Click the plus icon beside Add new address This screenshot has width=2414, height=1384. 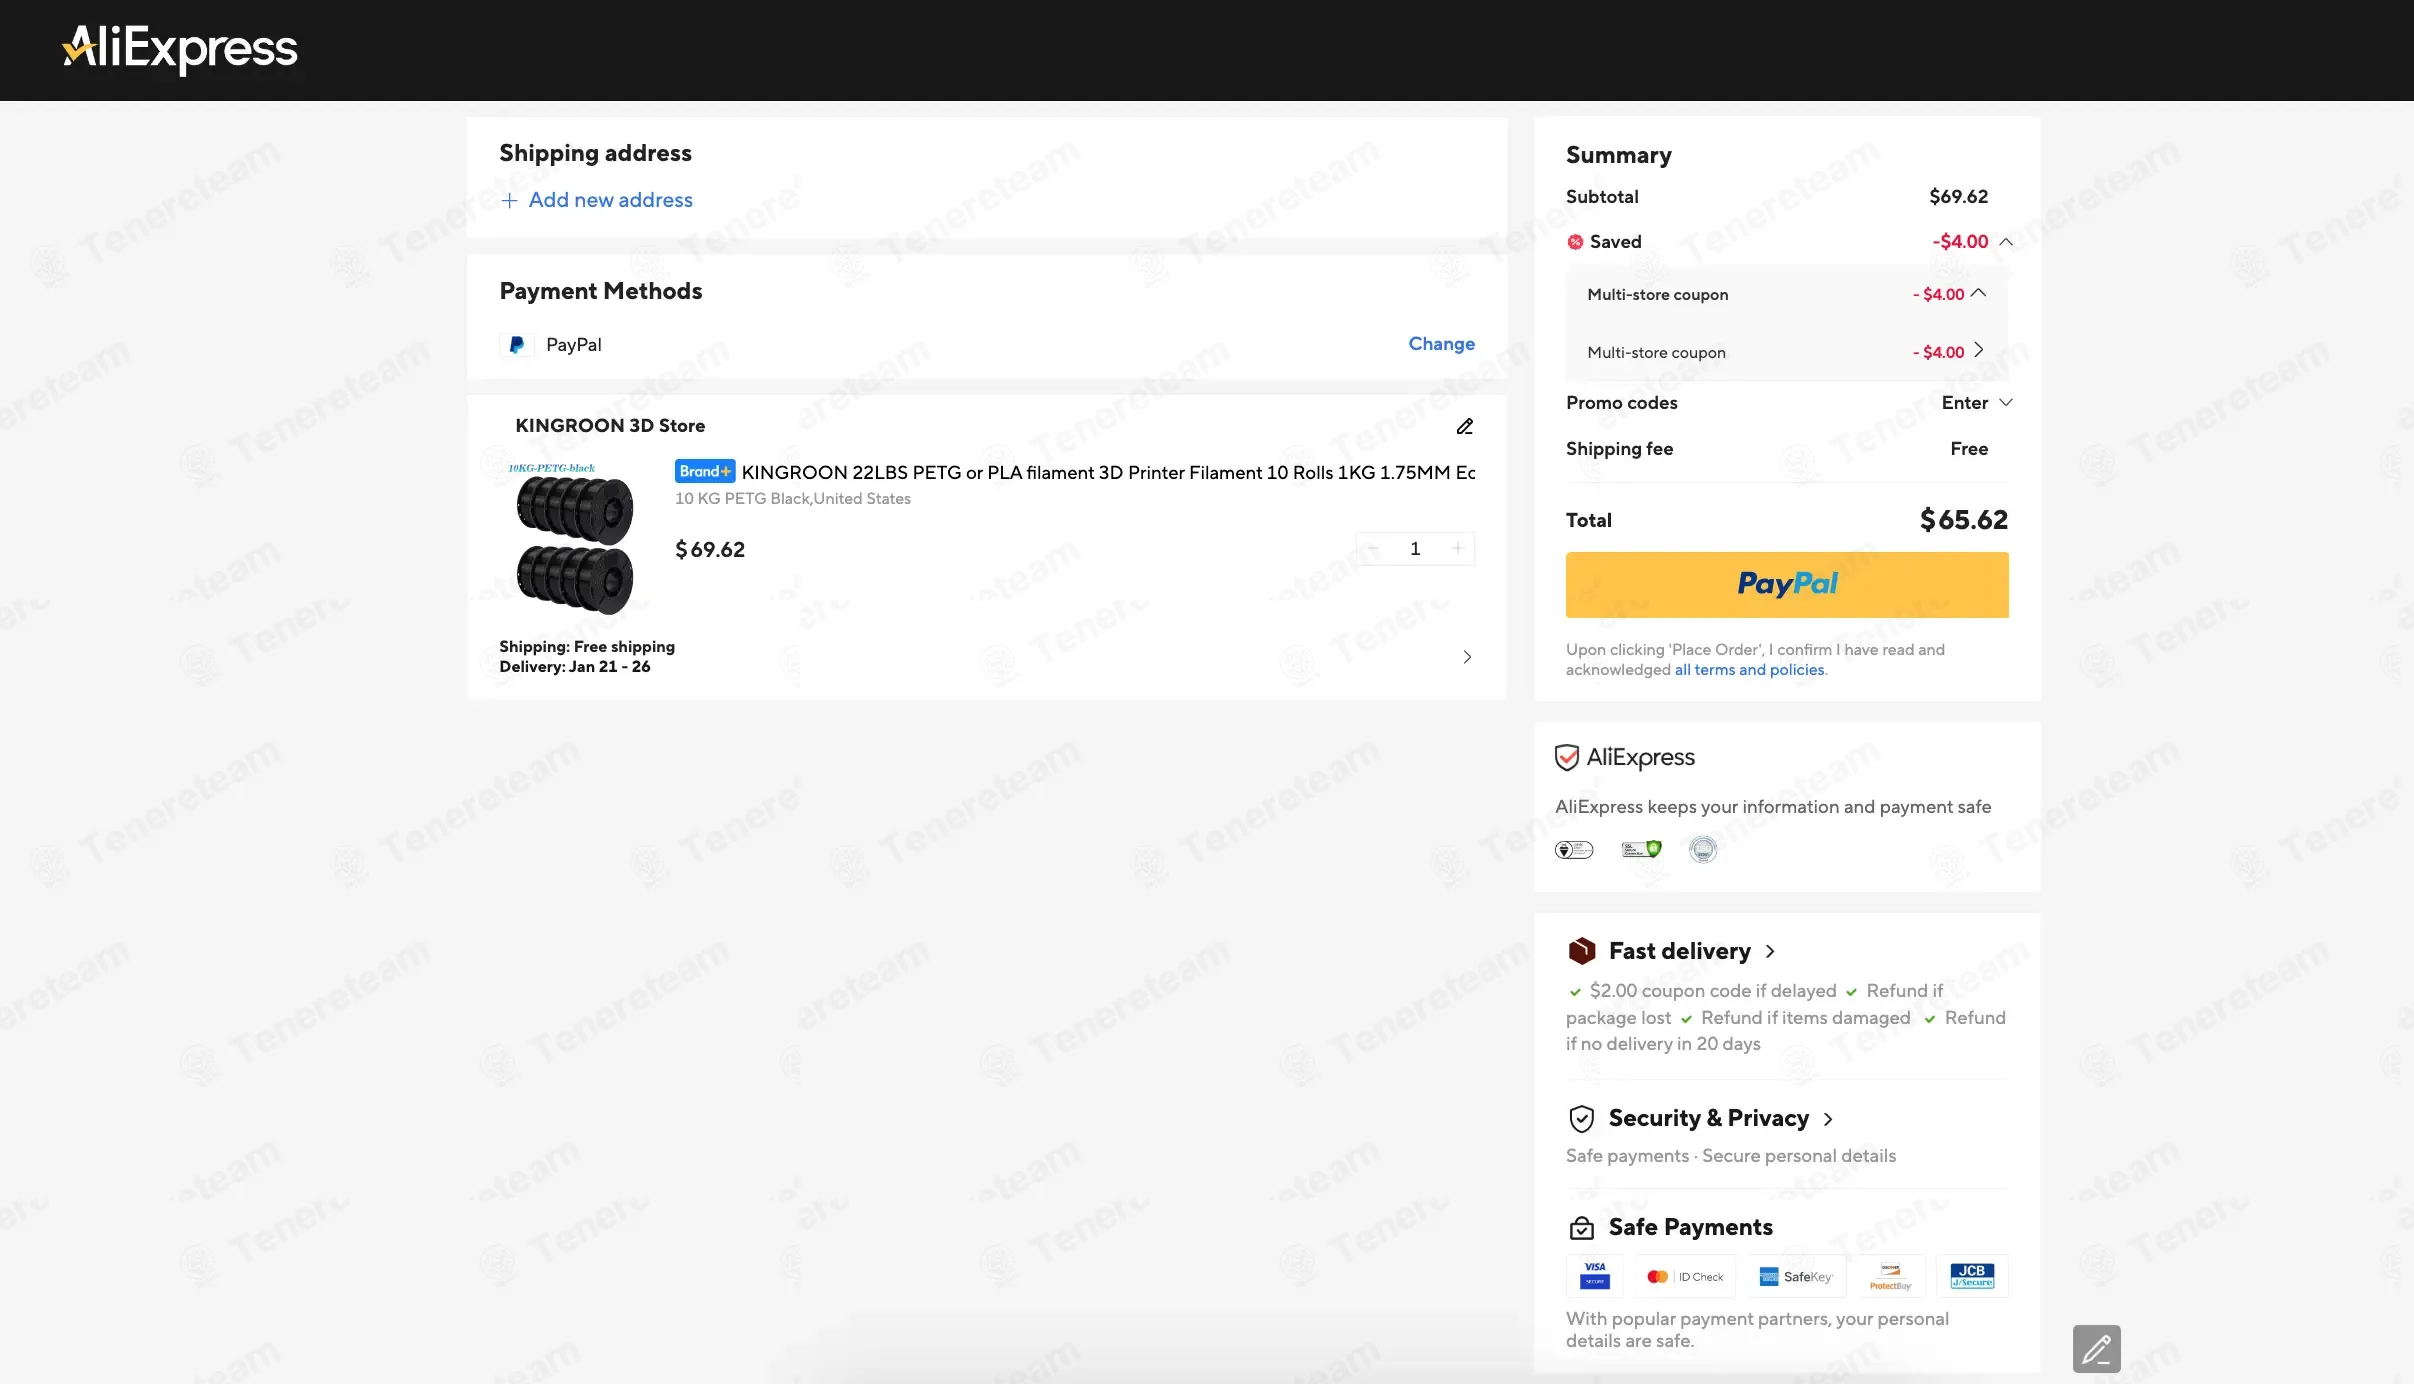[x=509, y=200]
